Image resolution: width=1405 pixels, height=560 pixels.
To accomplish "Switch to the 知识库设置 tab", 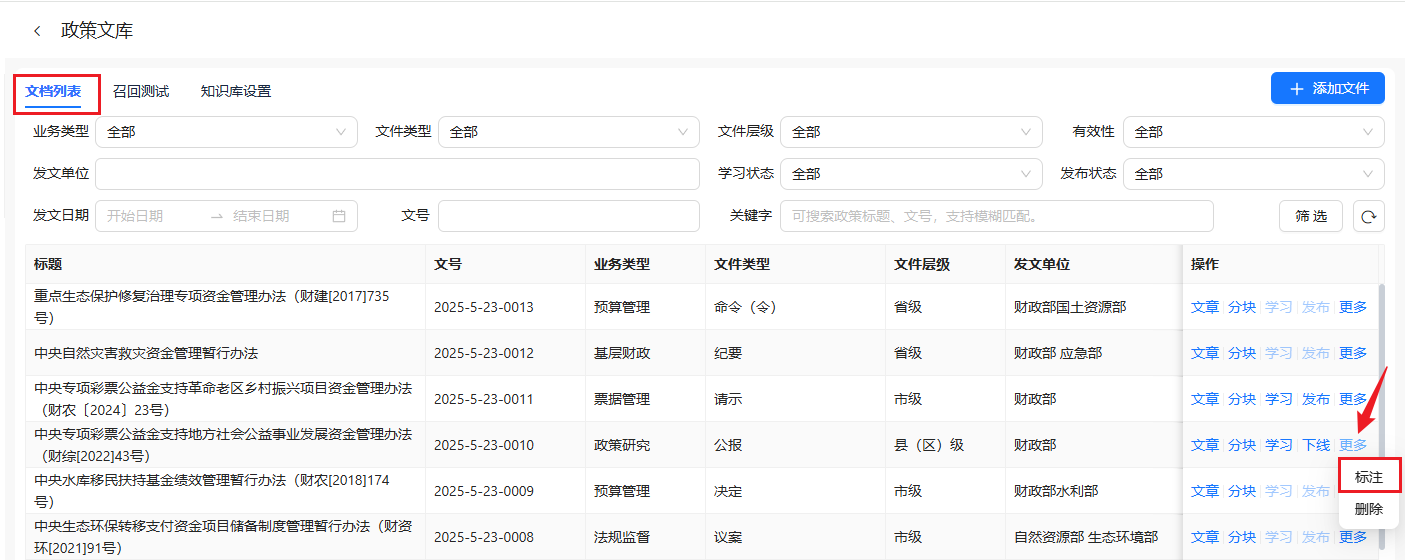I will click(235, 92).
